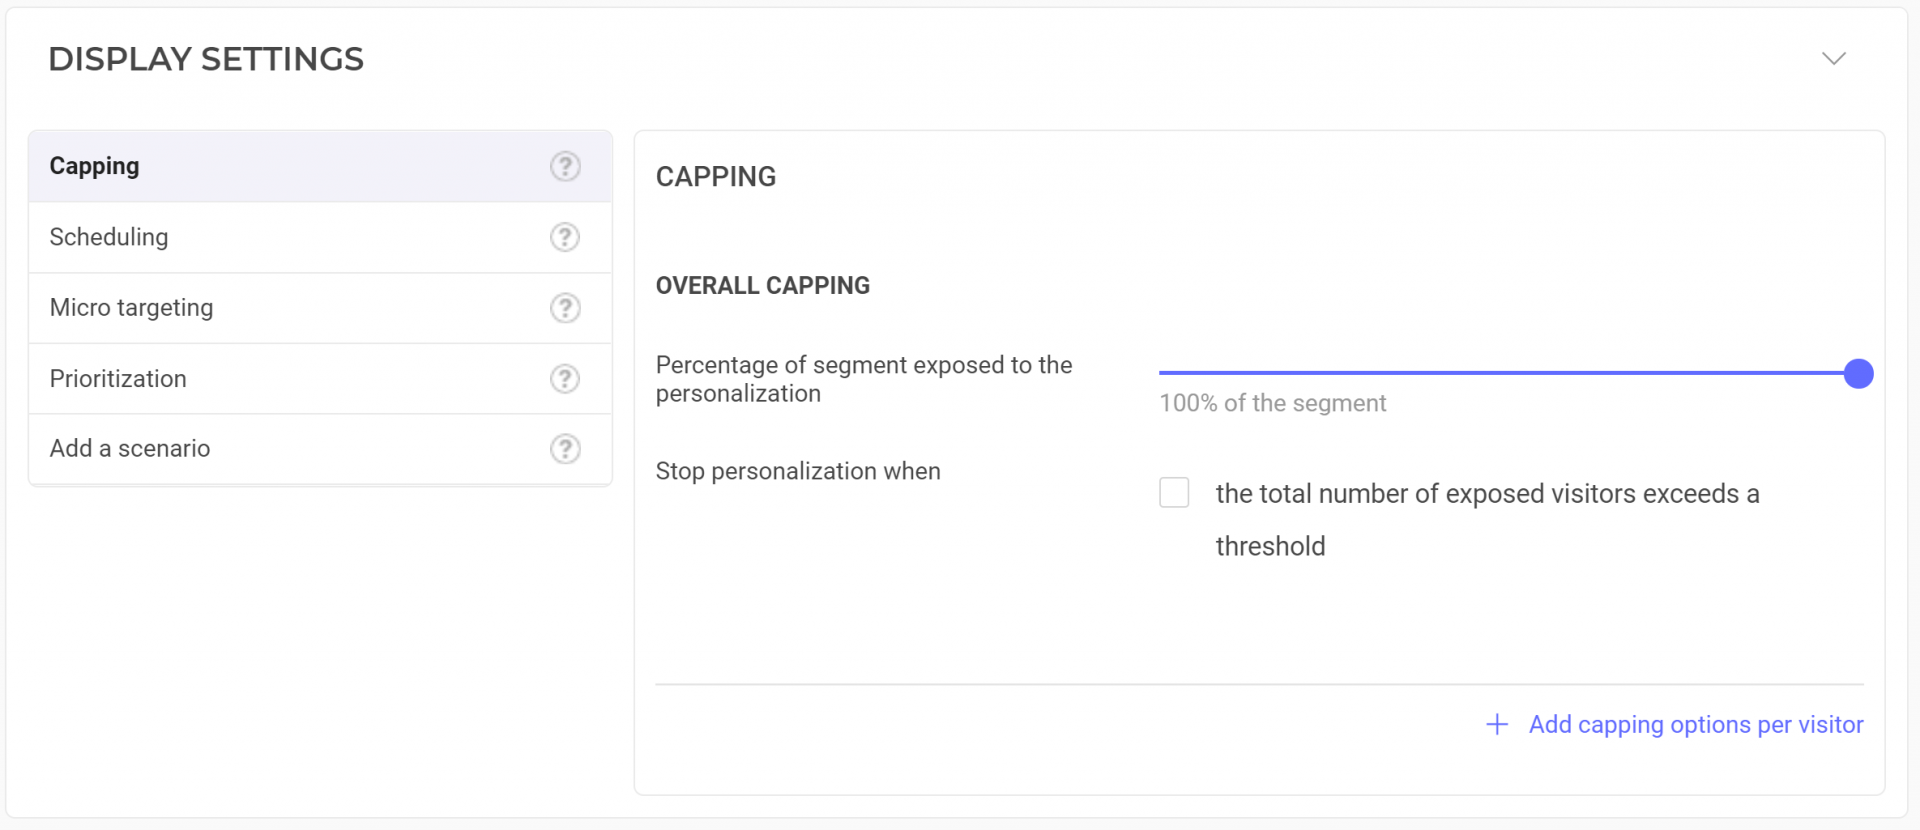Add capping options per visitor link
This screenshot has height=830, width=1920.
click(x=1696, y=725)
